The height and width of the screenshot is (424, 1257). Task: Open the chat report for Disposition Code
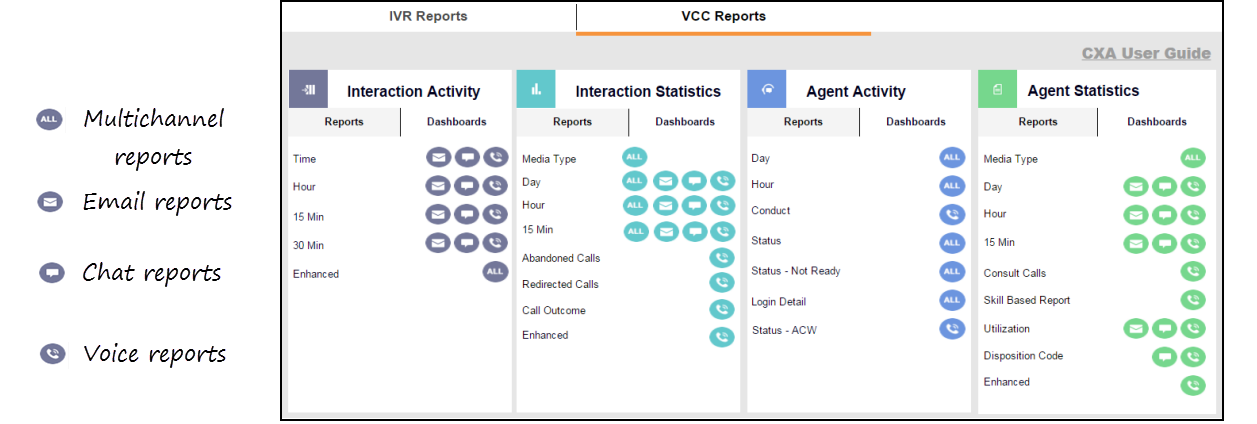pyautogui.click(x=1164, y=357)
